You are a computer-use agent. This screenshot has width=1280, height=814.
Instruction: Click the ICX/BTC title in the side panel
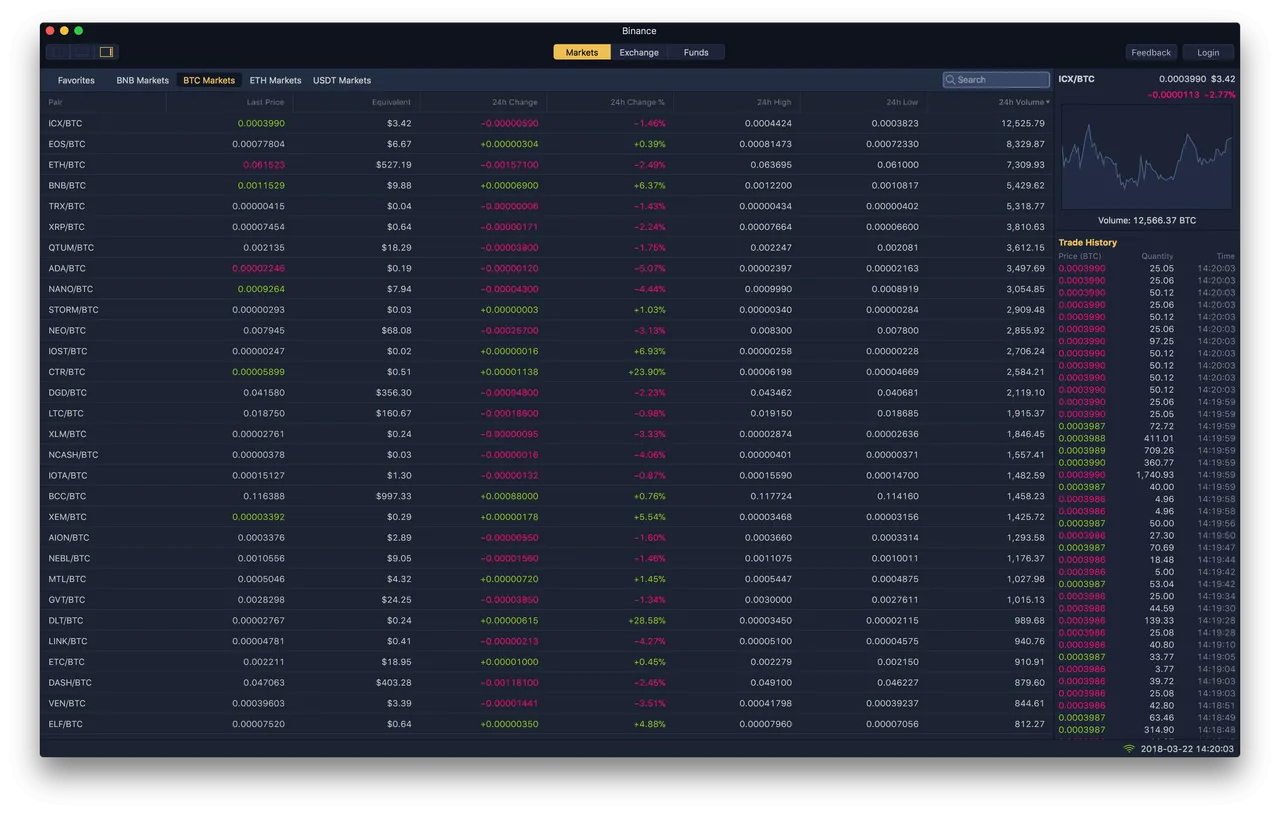(x=1076, y=79)
